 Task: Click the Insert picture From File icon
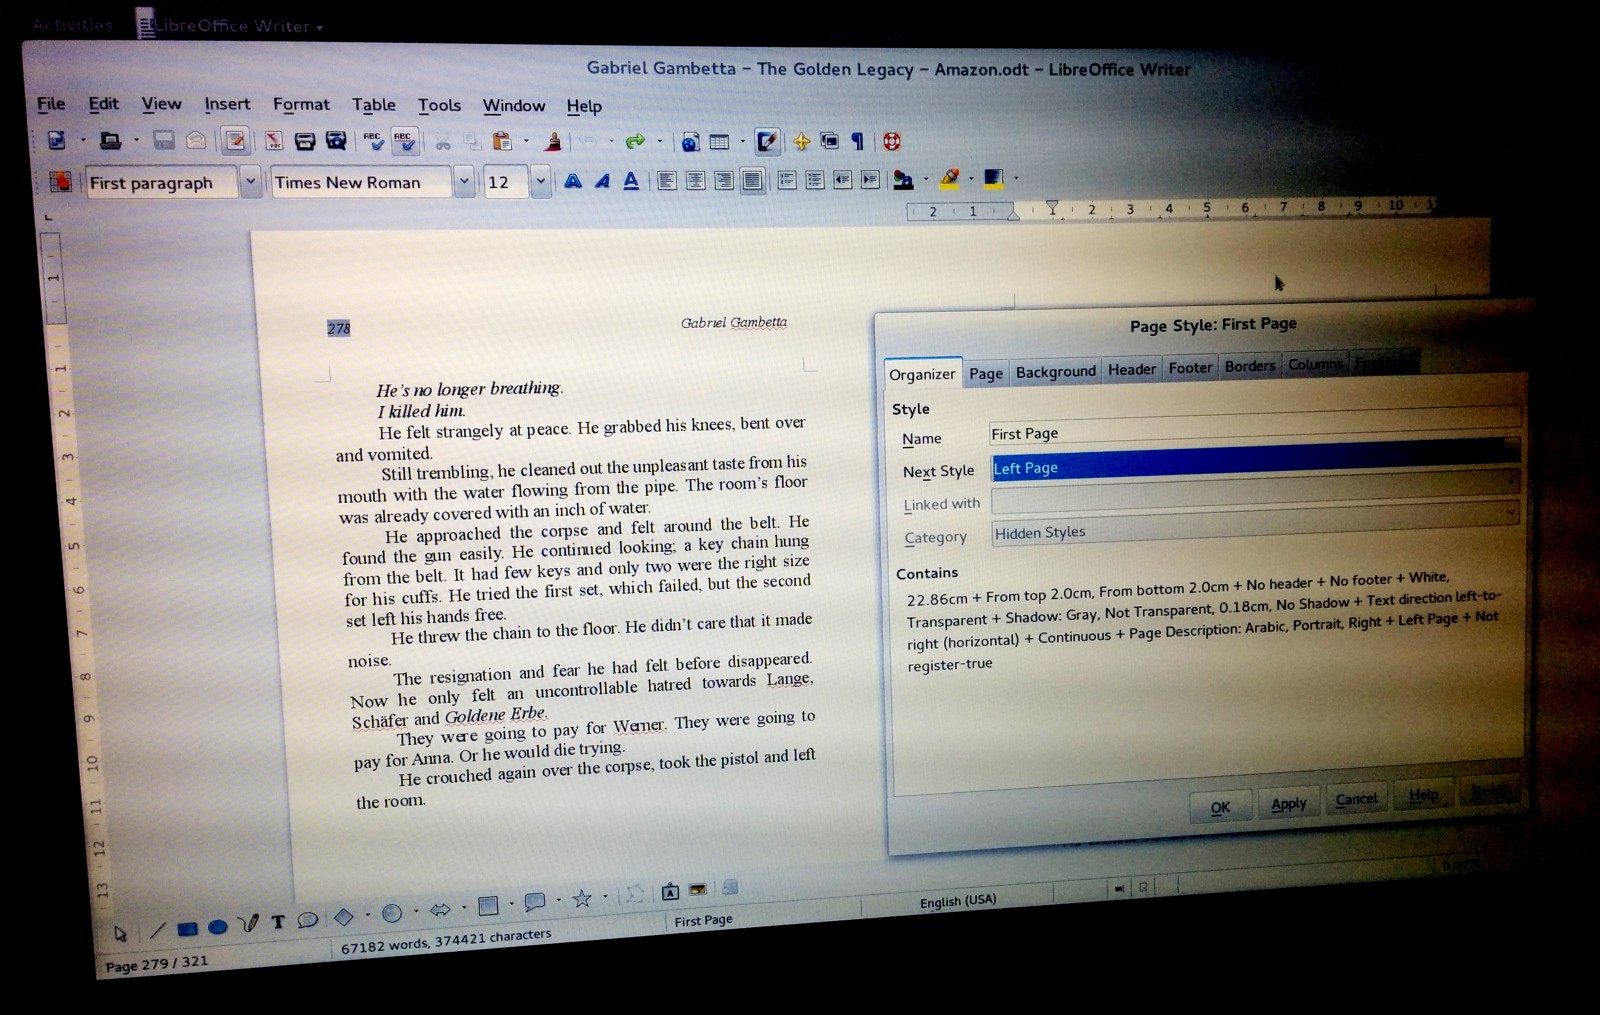697,889
